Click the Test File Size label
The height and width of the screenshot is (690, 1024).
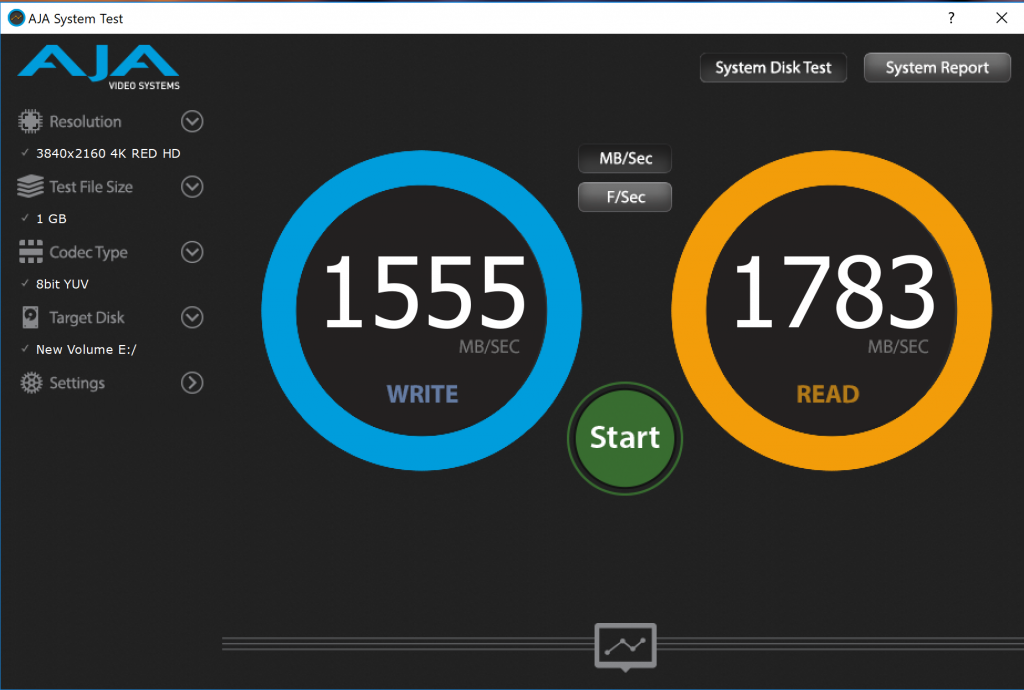91,187
